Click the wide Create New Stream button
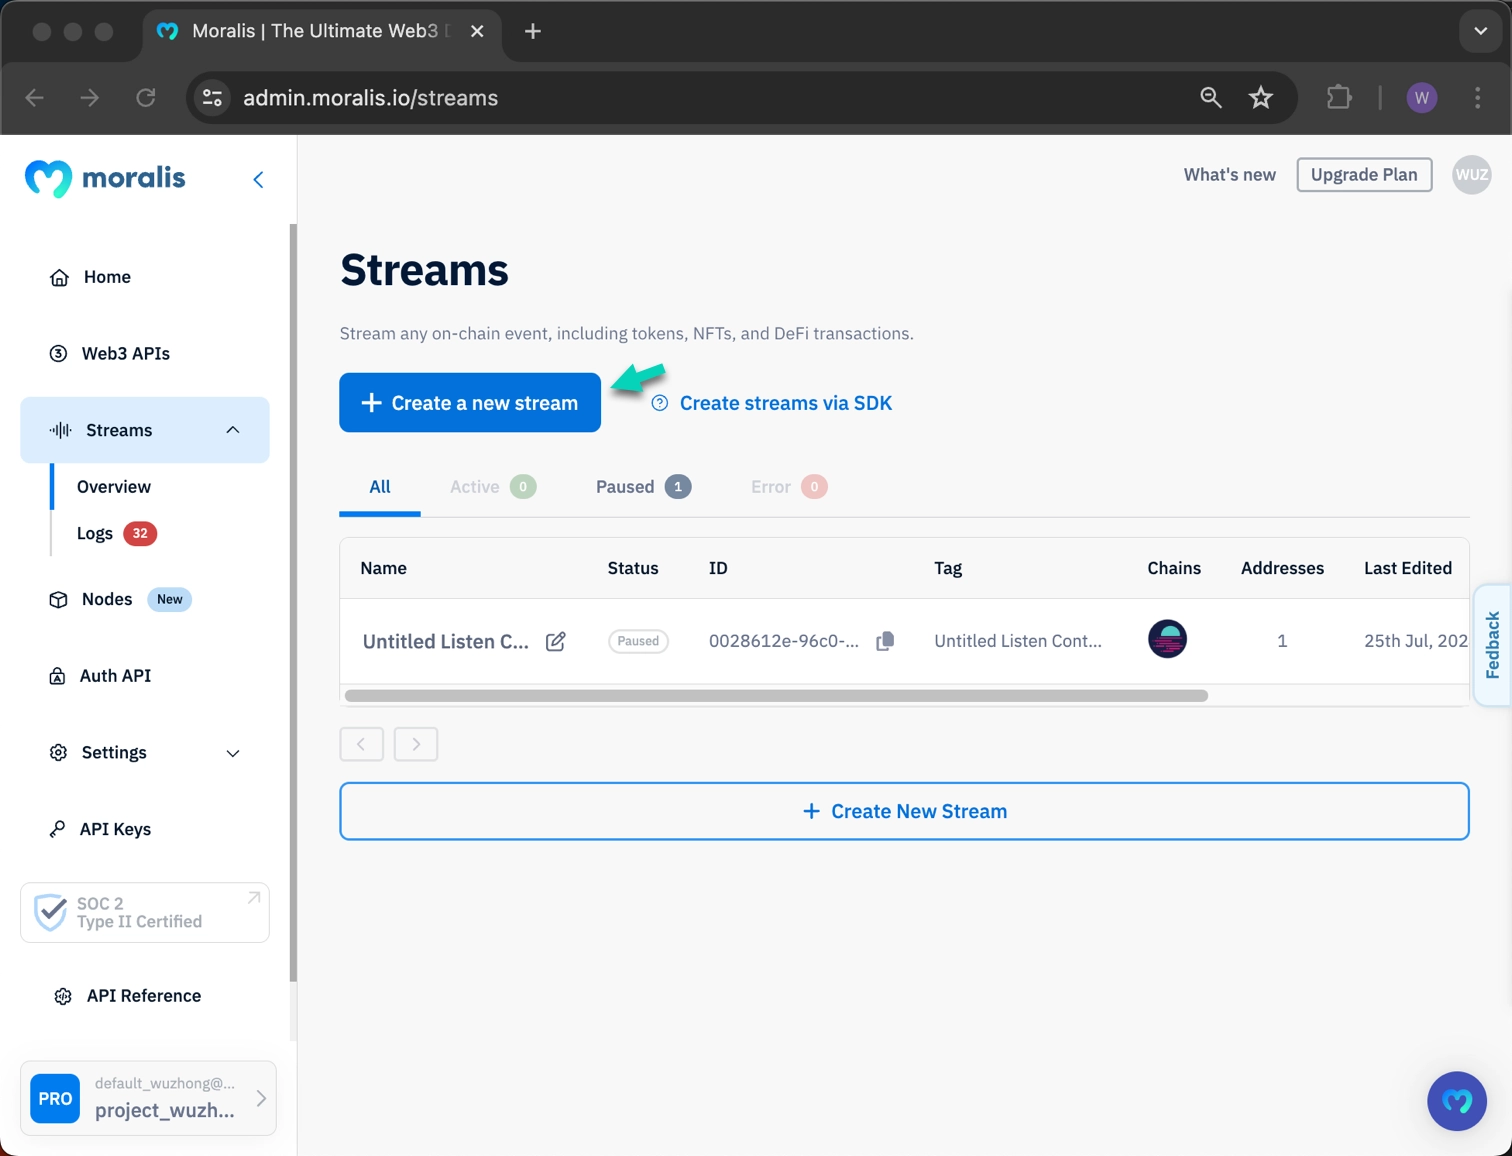This screenshot has height=1156, width=1512. tap(904, 811)
